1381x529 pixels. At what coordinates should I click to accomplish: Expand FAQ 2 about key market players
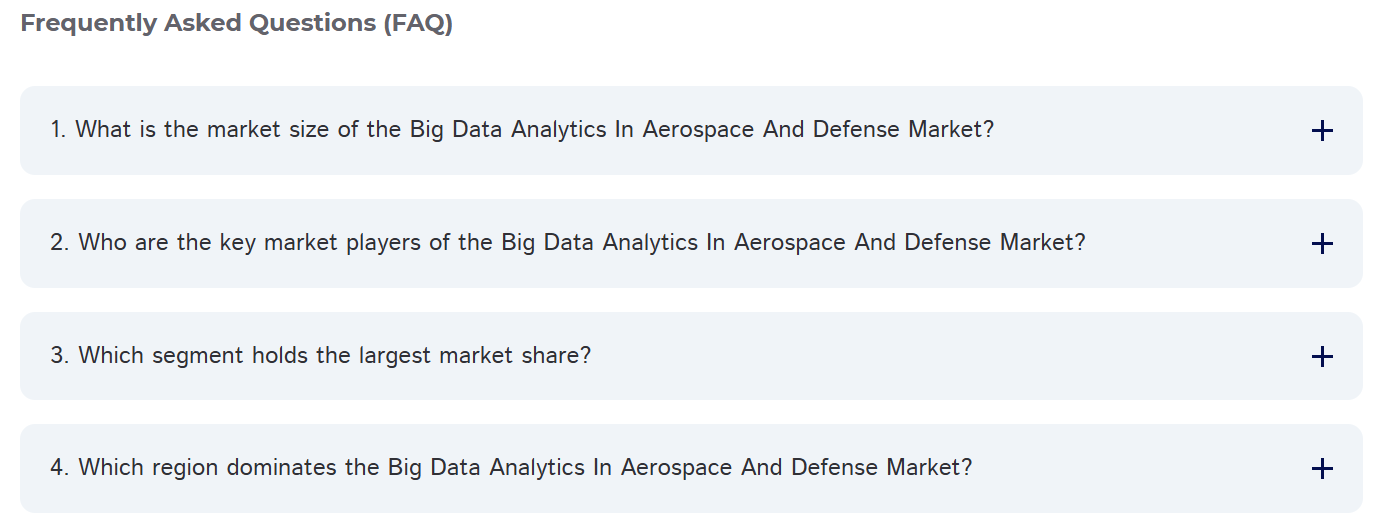coord(567,243)
